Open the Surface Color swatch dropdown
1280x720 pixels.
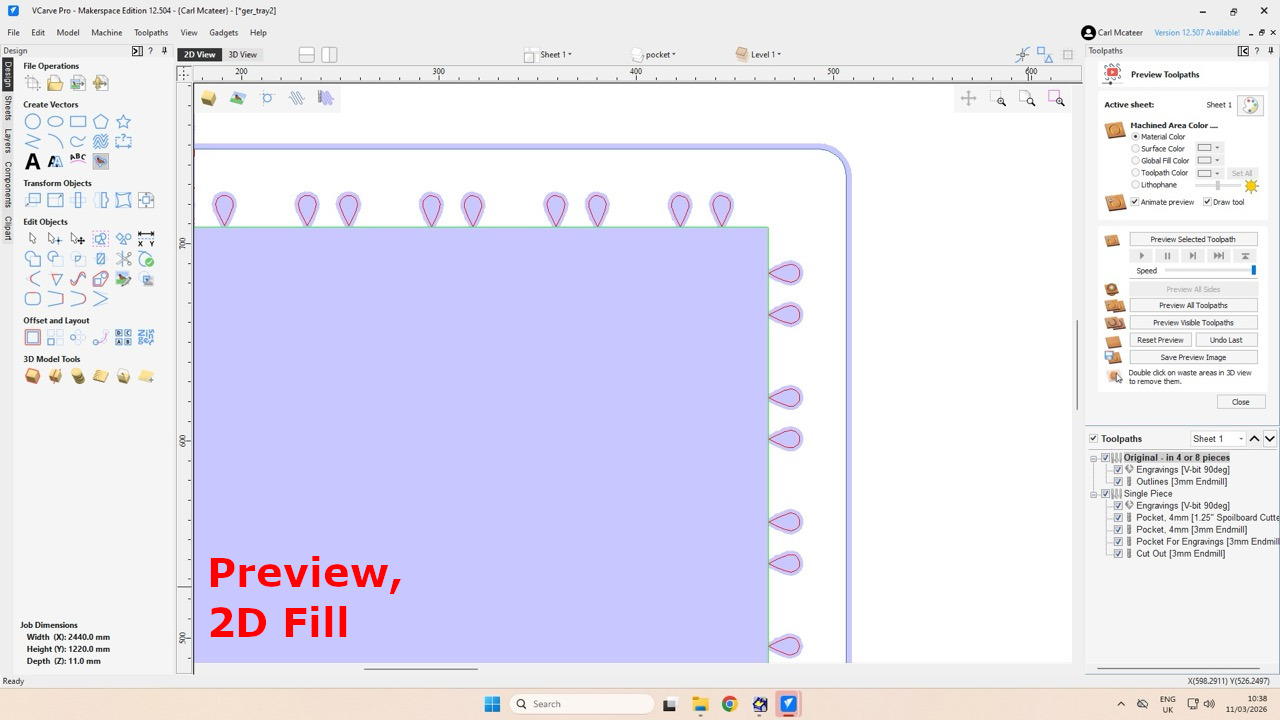(1219, 148)
